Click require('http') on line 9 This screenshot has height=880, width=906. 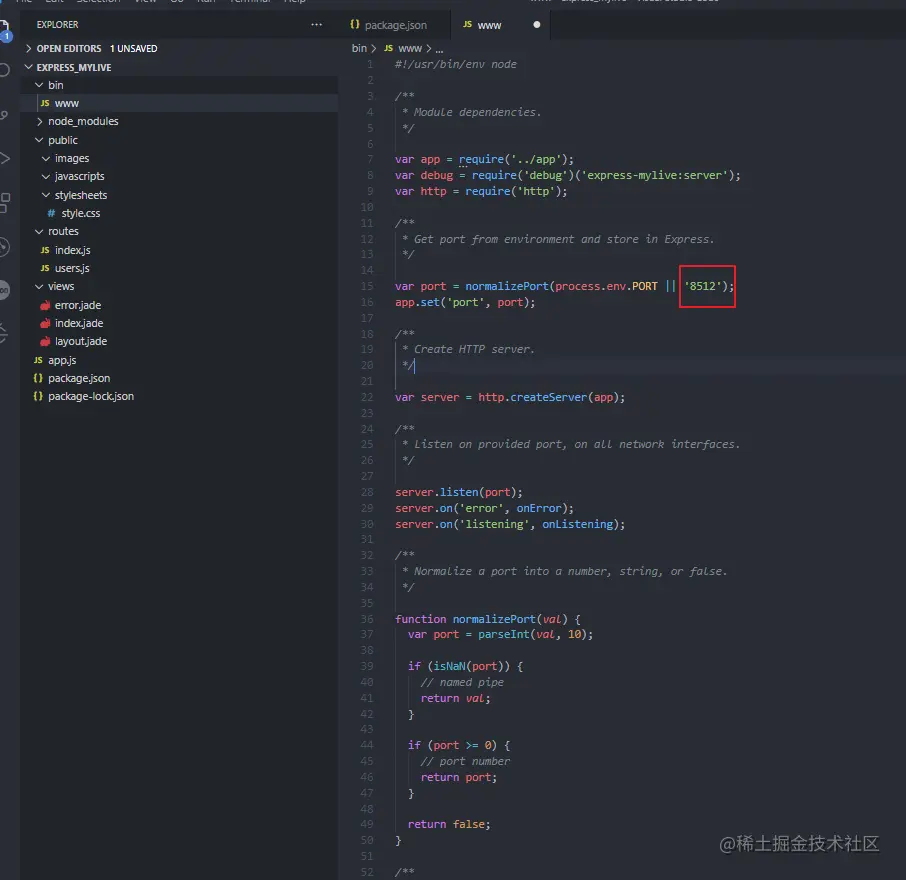tap(516, 191)
